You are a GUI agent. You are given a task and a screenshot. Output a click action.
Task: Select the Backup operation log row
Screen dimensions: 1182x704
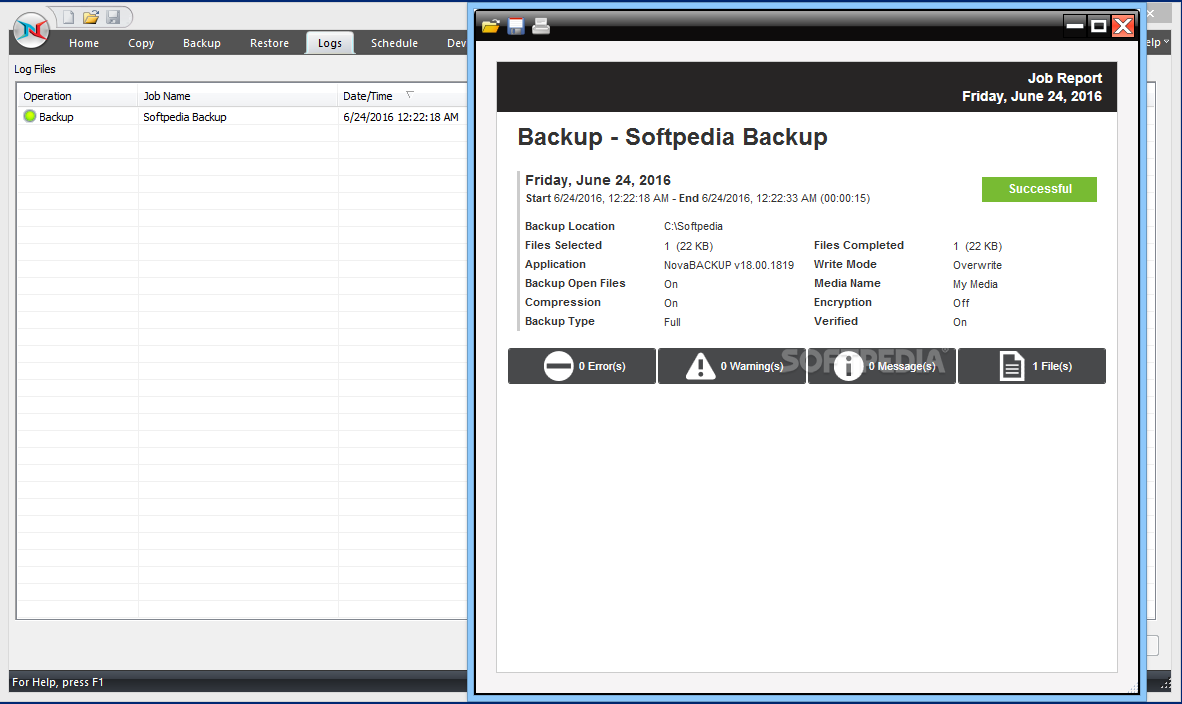242,117
